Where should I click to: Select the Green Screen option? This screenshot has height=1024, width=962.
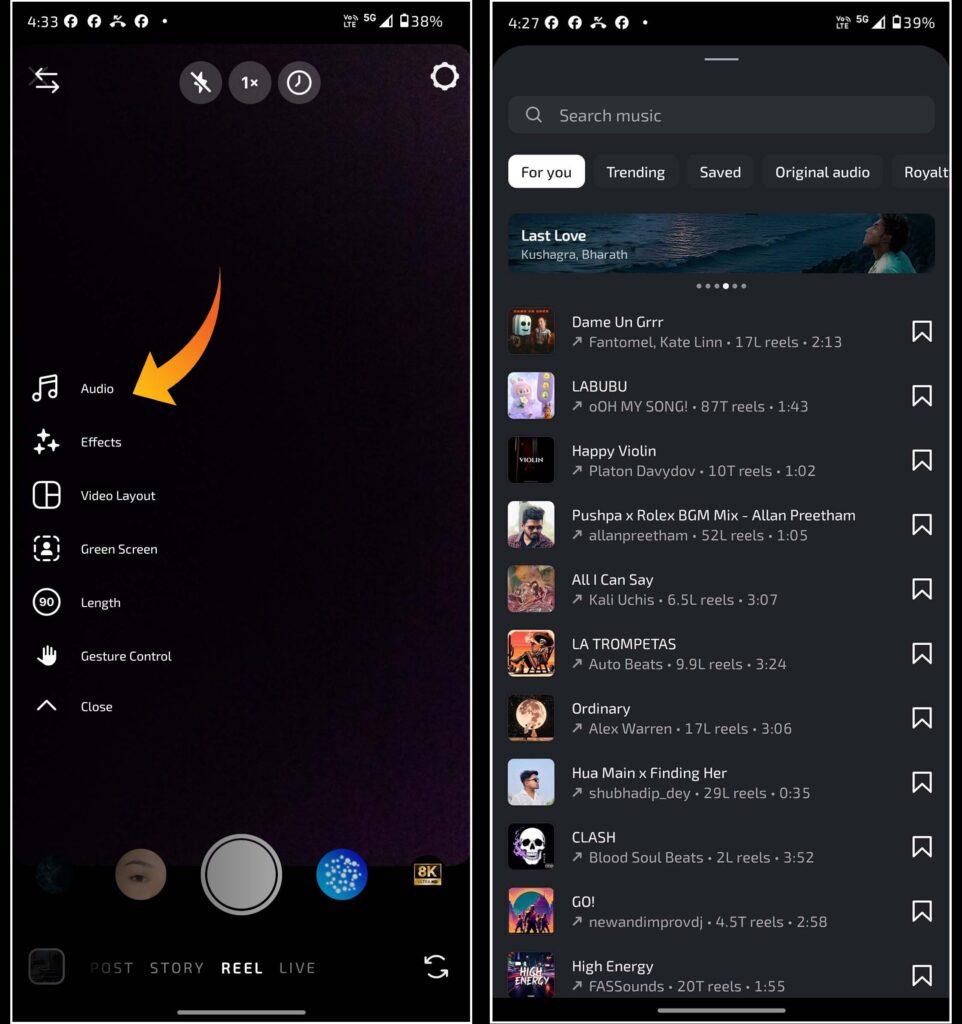click(95, 549)
